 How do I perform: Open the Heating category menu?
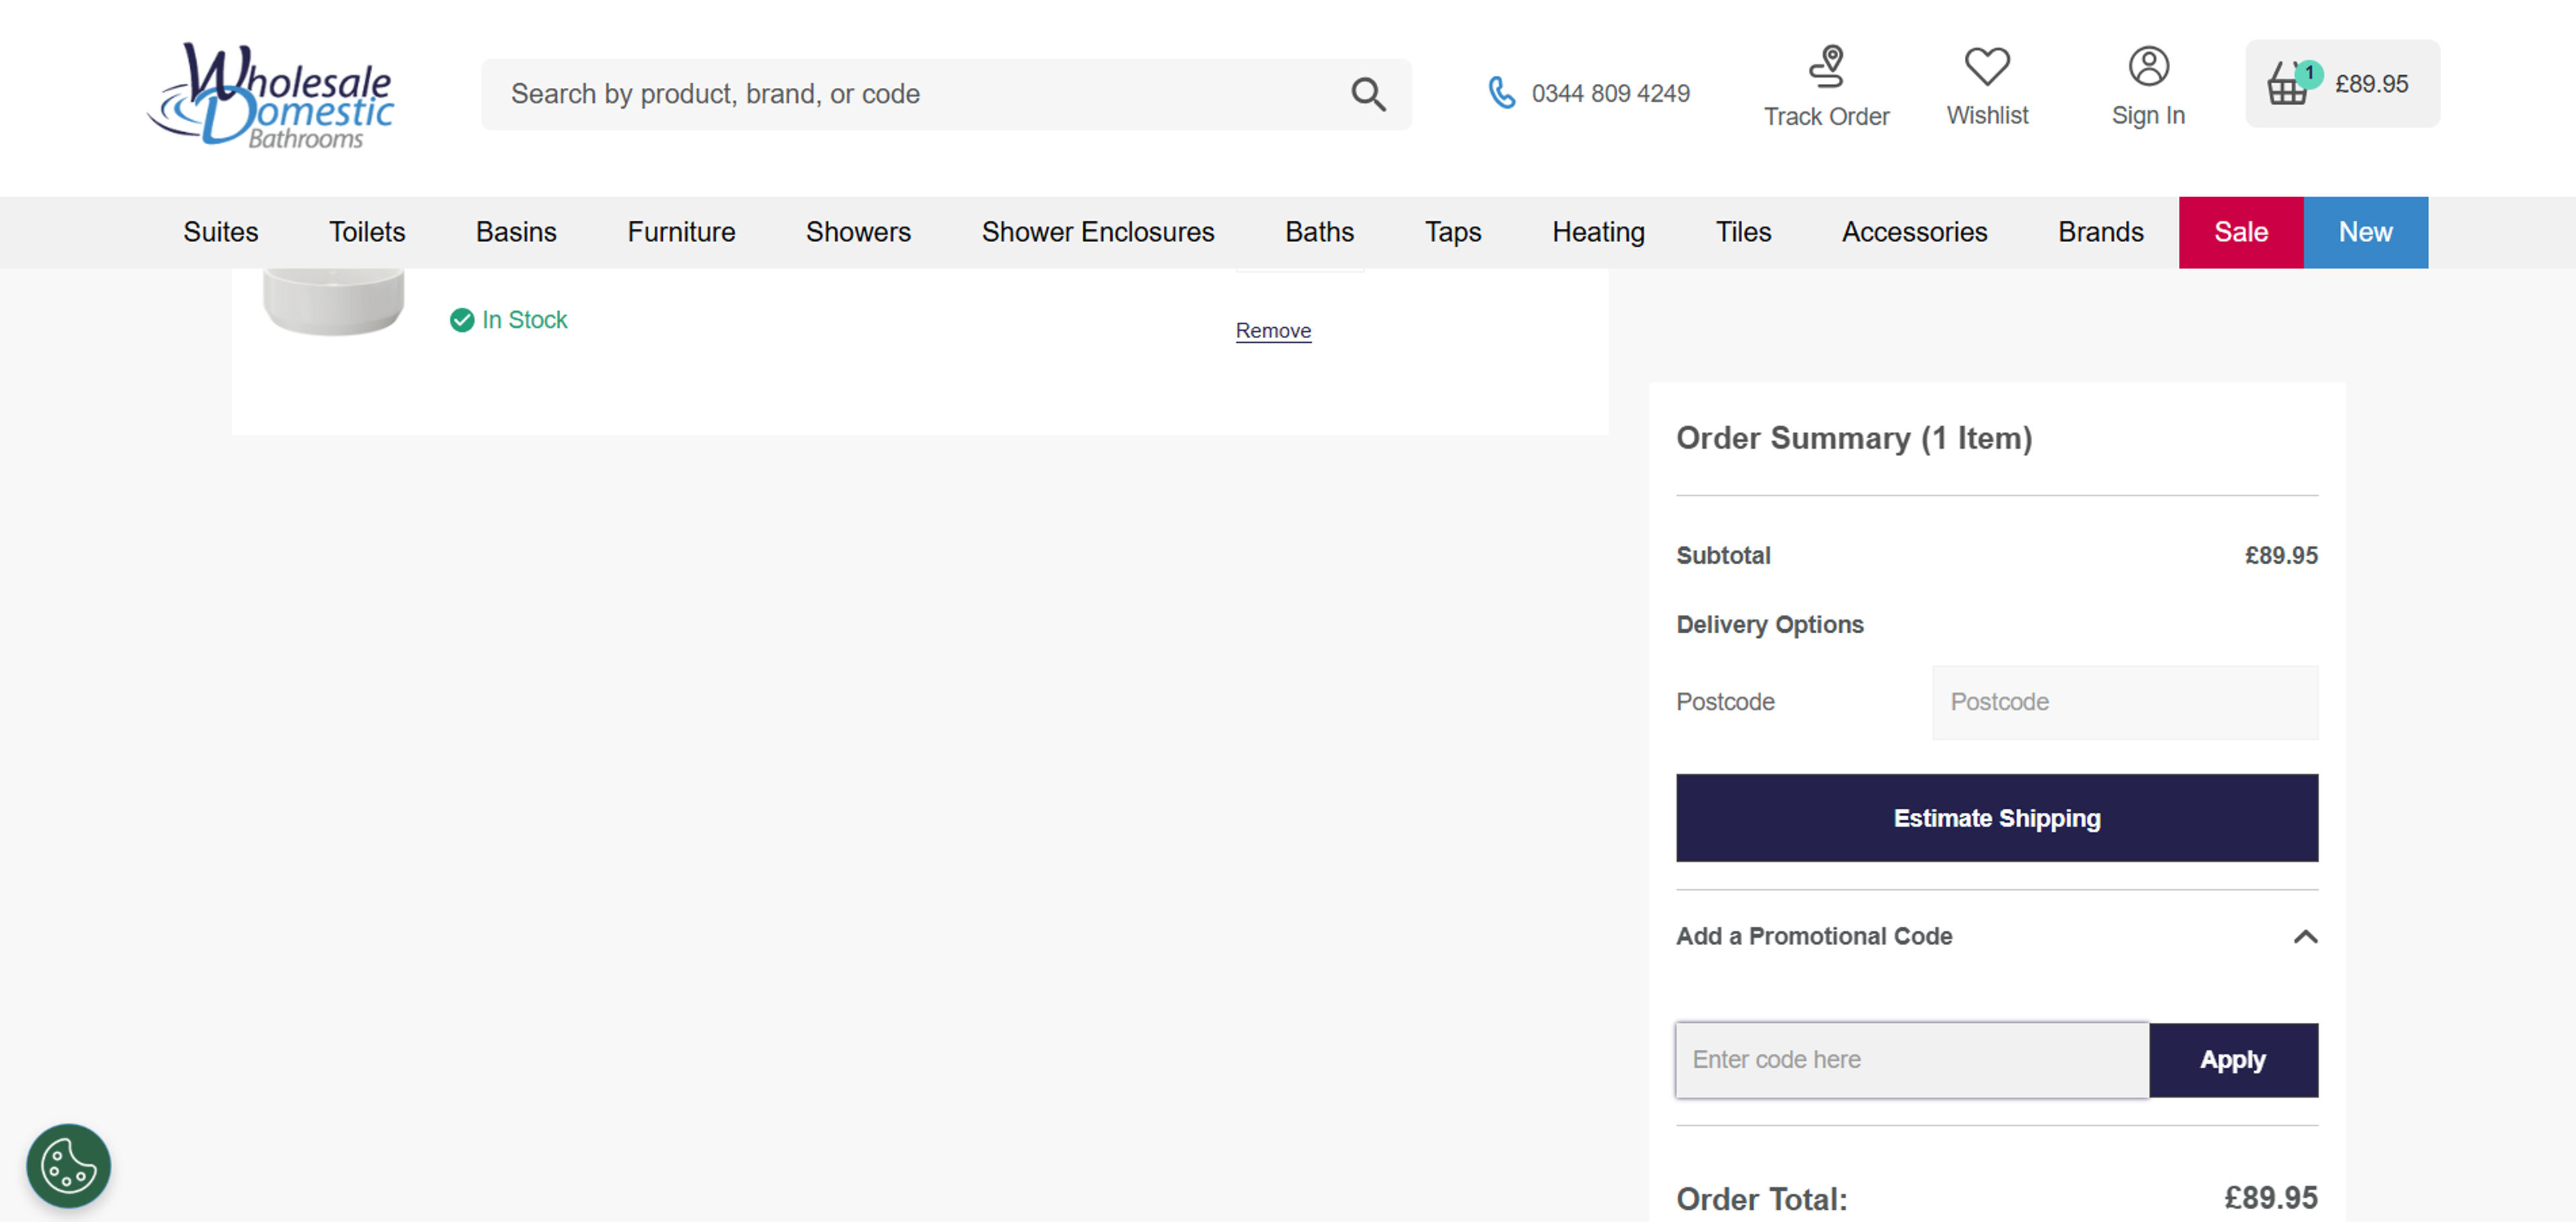[x=1597, y=232]
